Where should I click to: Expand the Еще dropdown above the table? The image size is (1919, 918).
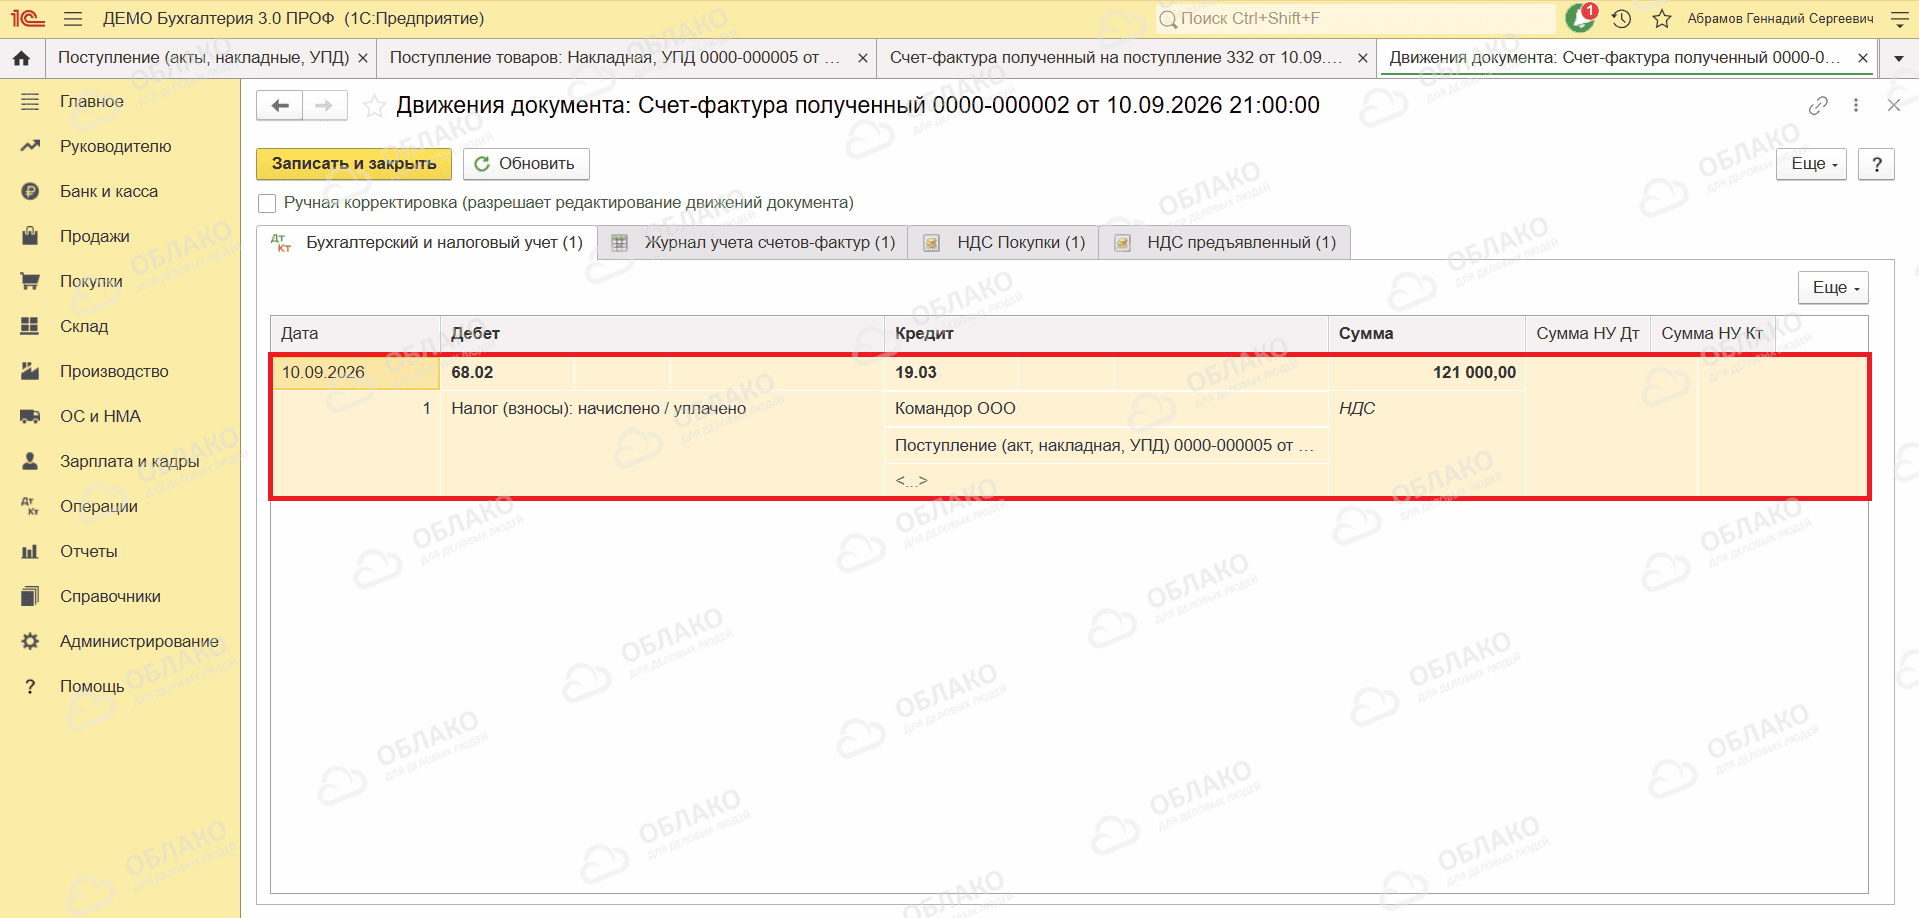click(x=1833, y=287)
